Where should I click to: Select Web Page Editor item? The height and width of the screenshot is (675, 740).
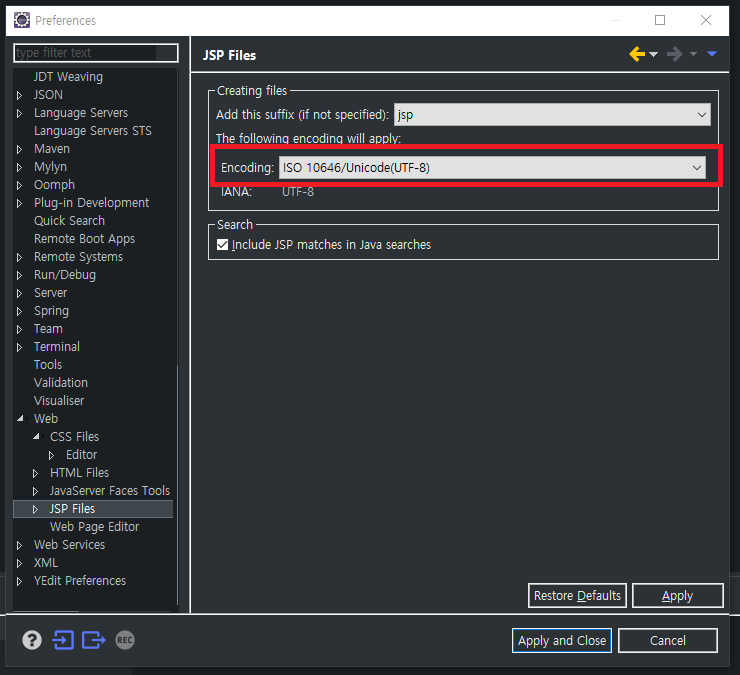94,526
